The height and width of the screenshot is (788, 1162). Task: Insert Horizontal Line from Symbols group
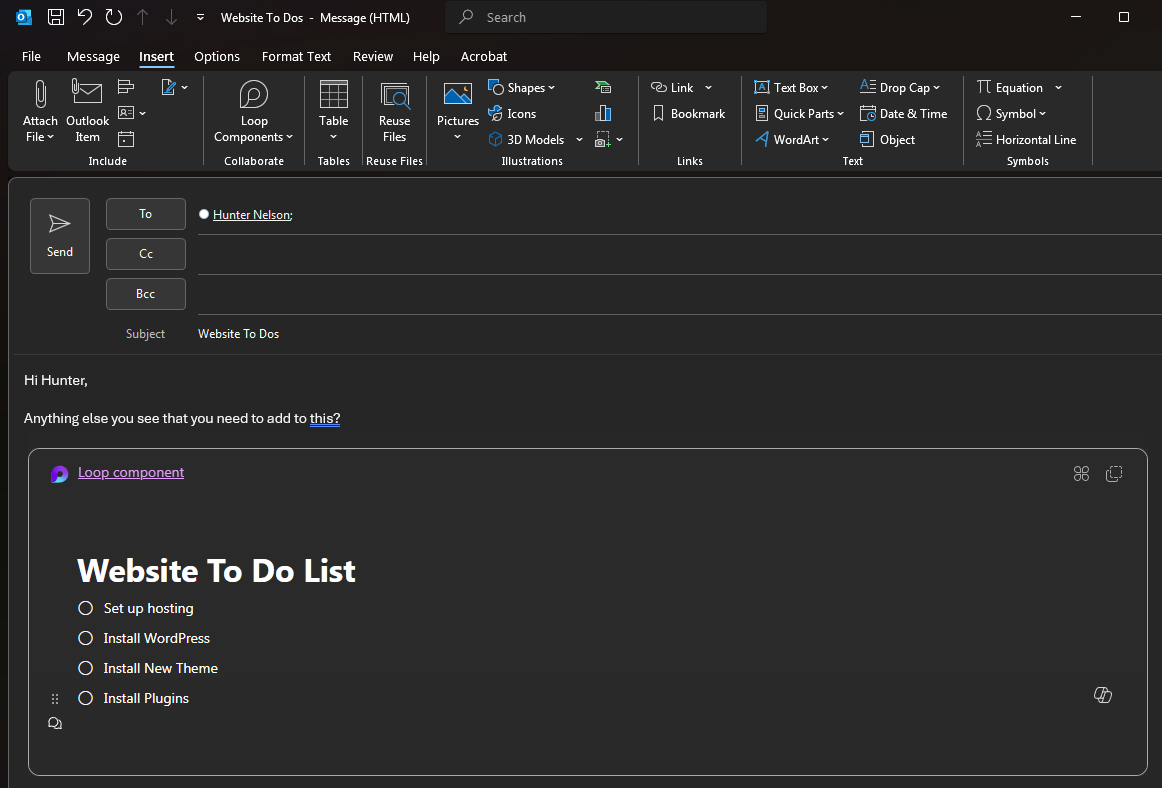pyautogui.click(x=1026, y=140)
